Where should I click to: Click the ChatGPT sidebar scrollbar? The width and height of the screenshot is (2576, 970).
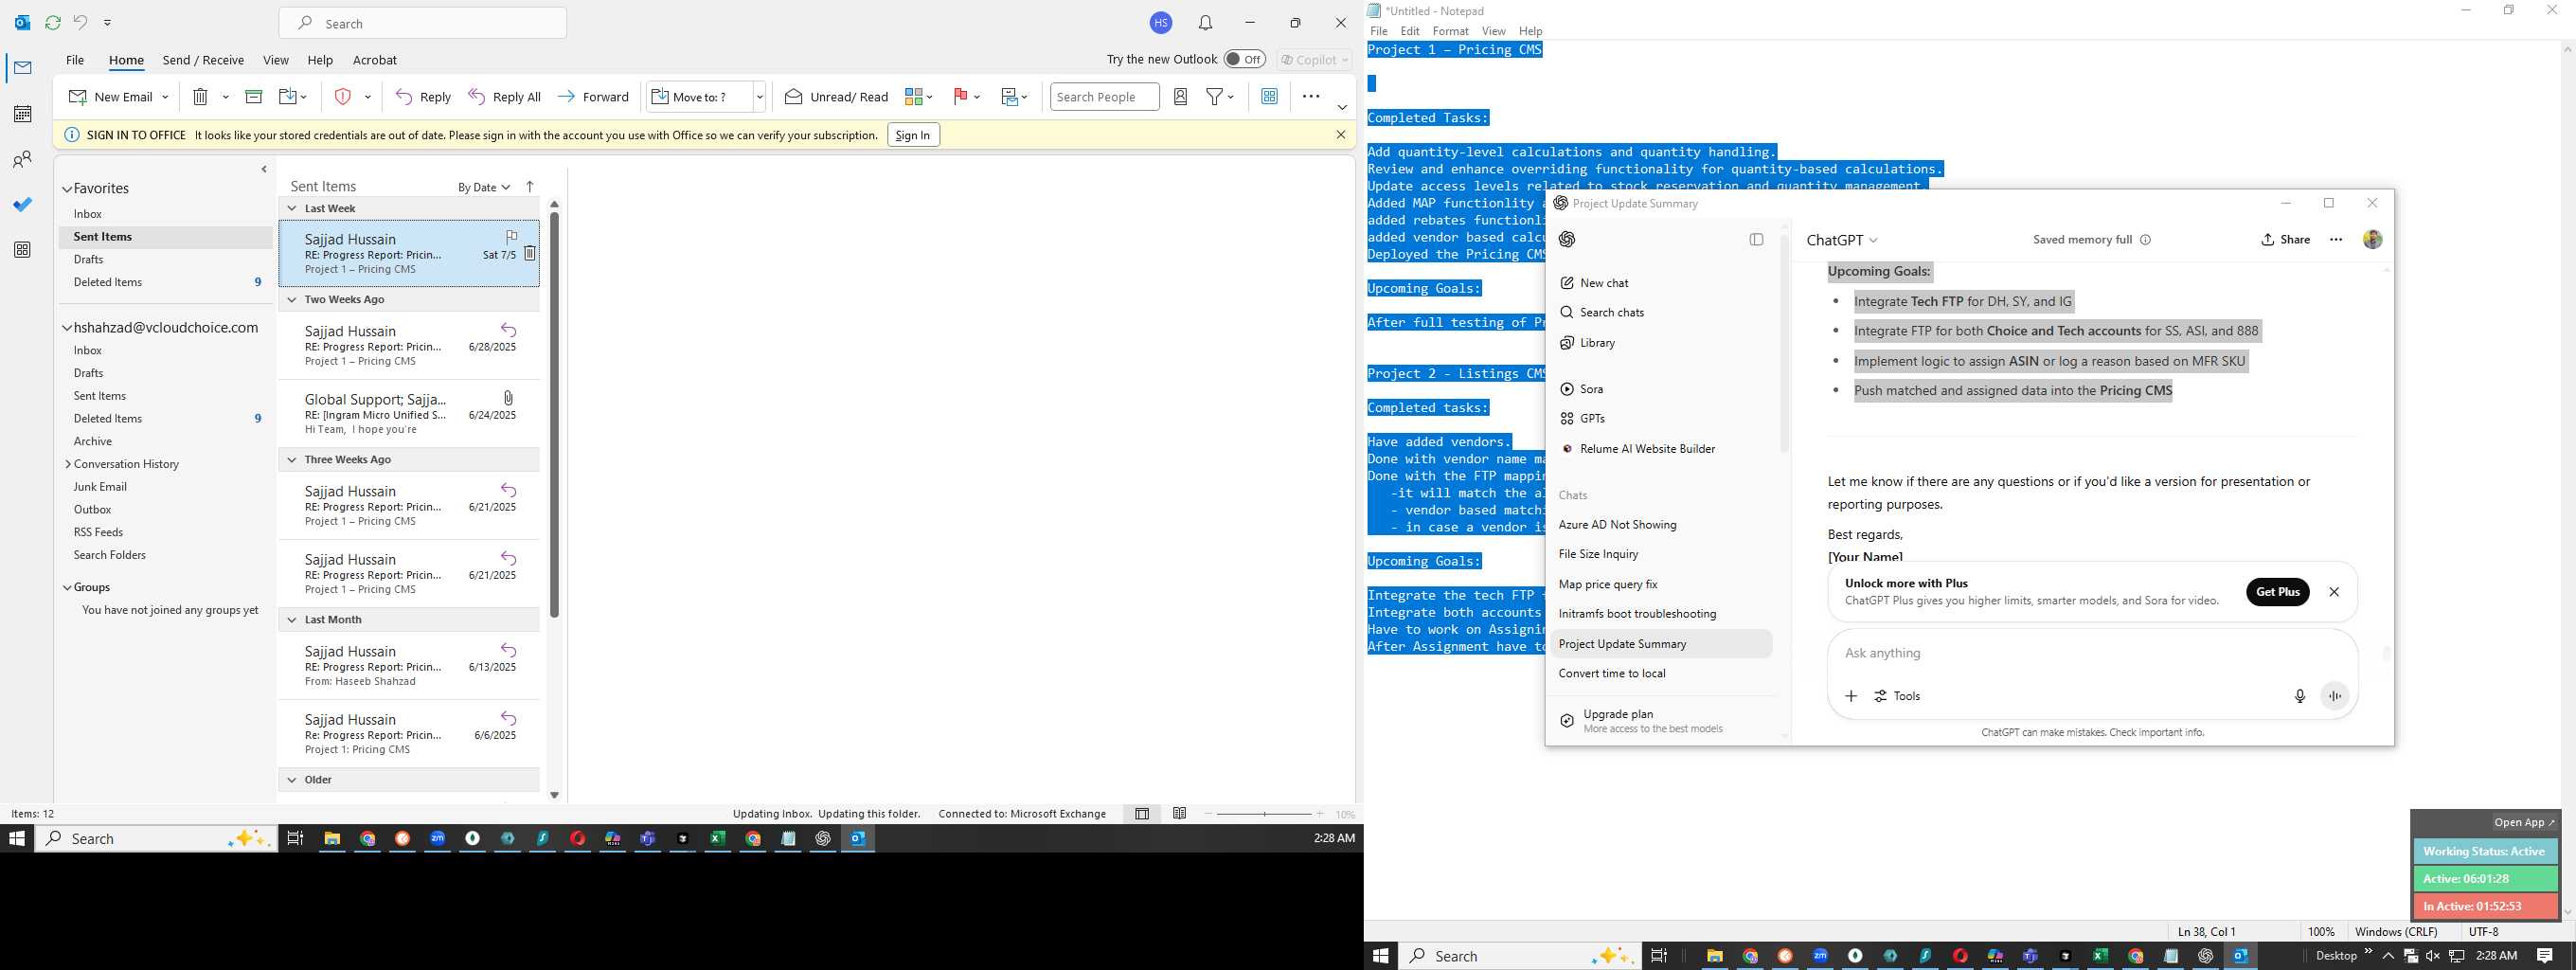coord(1784,345)
